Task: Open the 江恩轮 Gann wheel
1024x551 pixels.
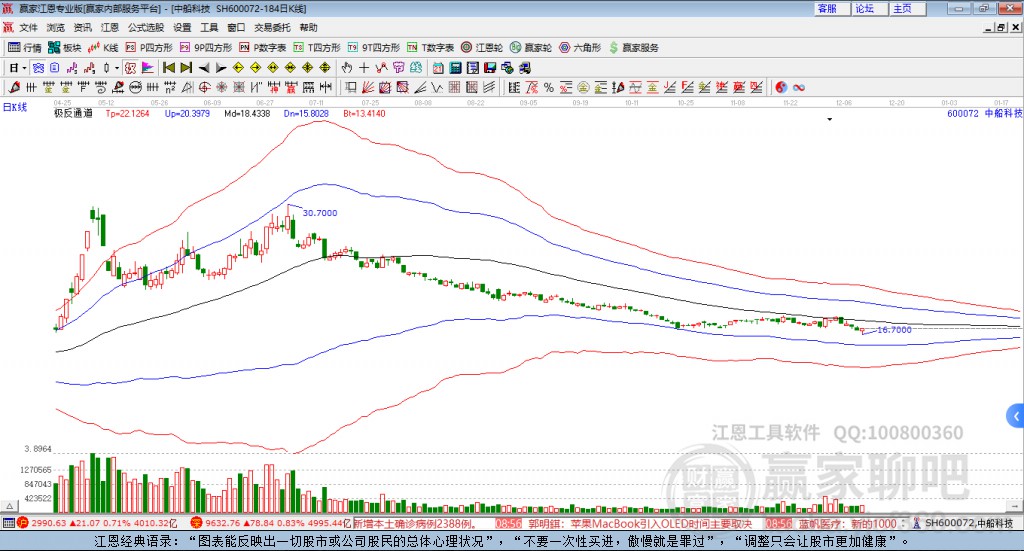Action: point(482,48)
